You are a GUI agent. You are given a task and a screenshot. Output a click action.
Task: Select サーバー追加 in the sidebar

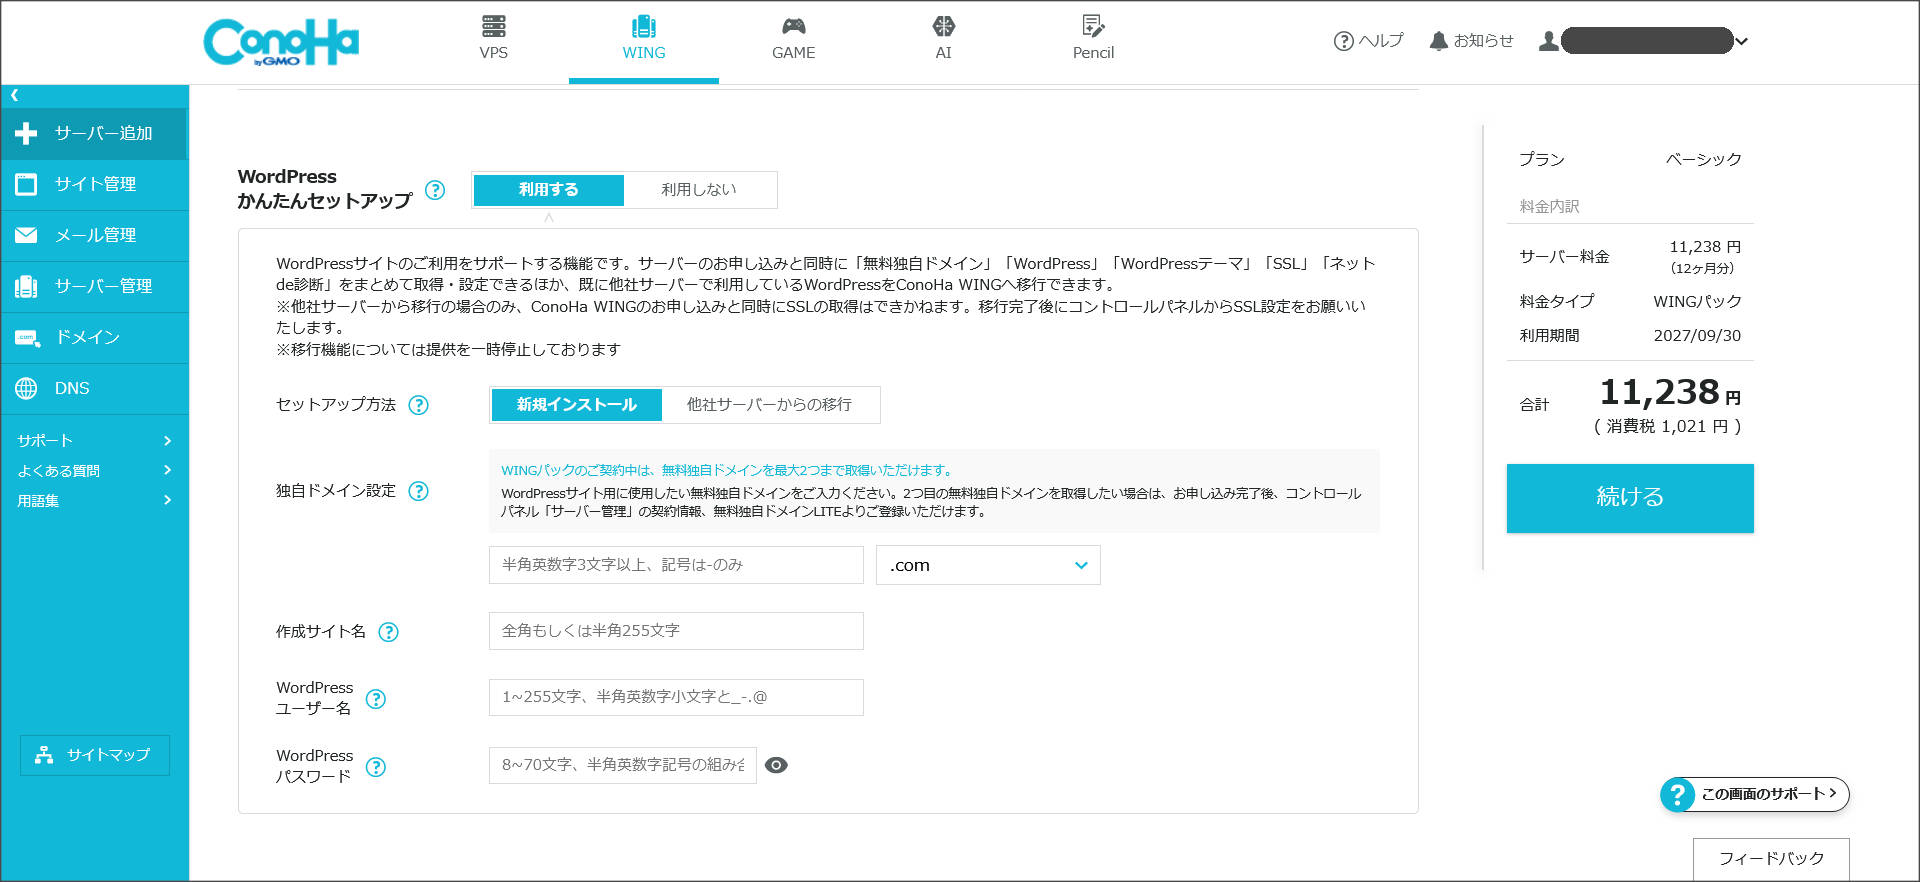coord(94,133)
